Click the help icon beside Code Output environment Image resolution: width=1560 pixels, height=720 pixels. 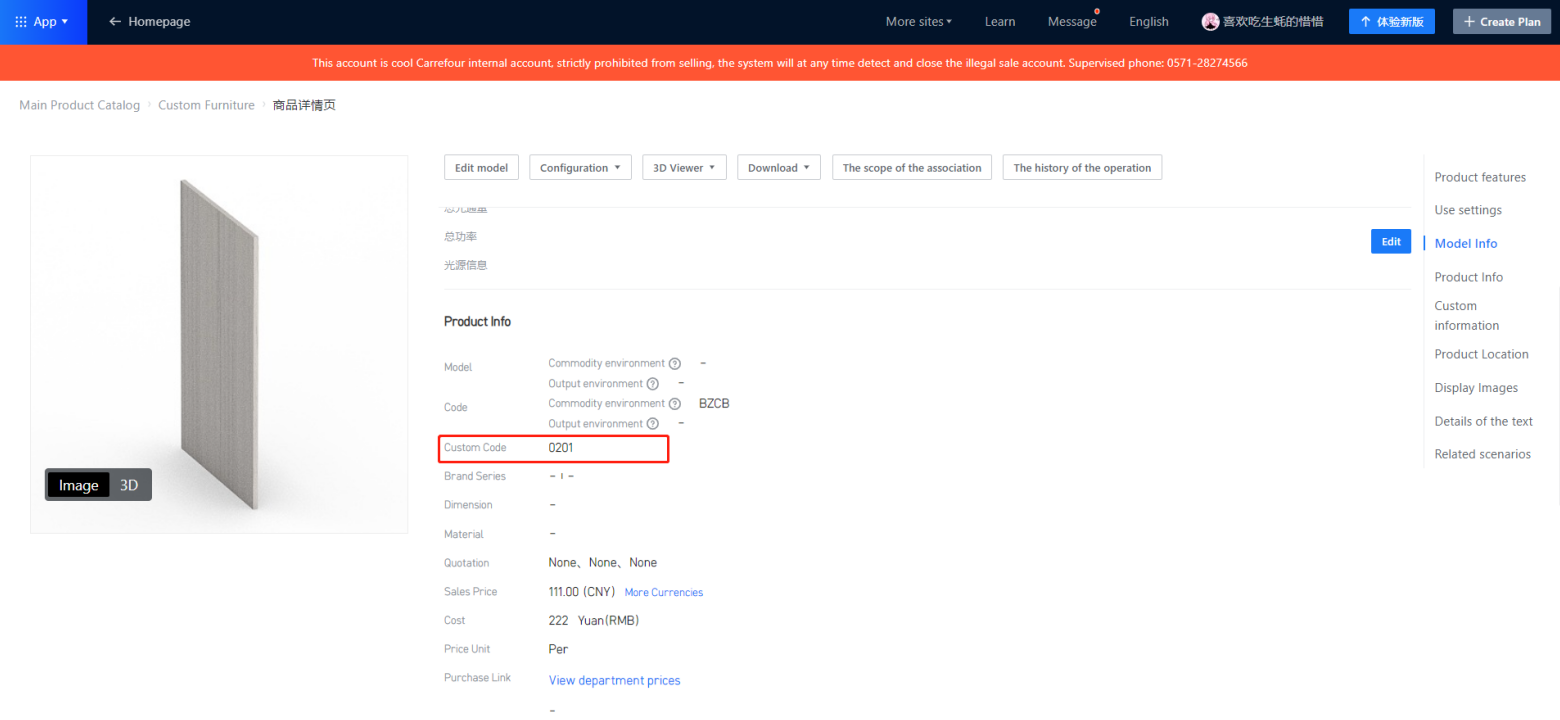click(653, 424)
